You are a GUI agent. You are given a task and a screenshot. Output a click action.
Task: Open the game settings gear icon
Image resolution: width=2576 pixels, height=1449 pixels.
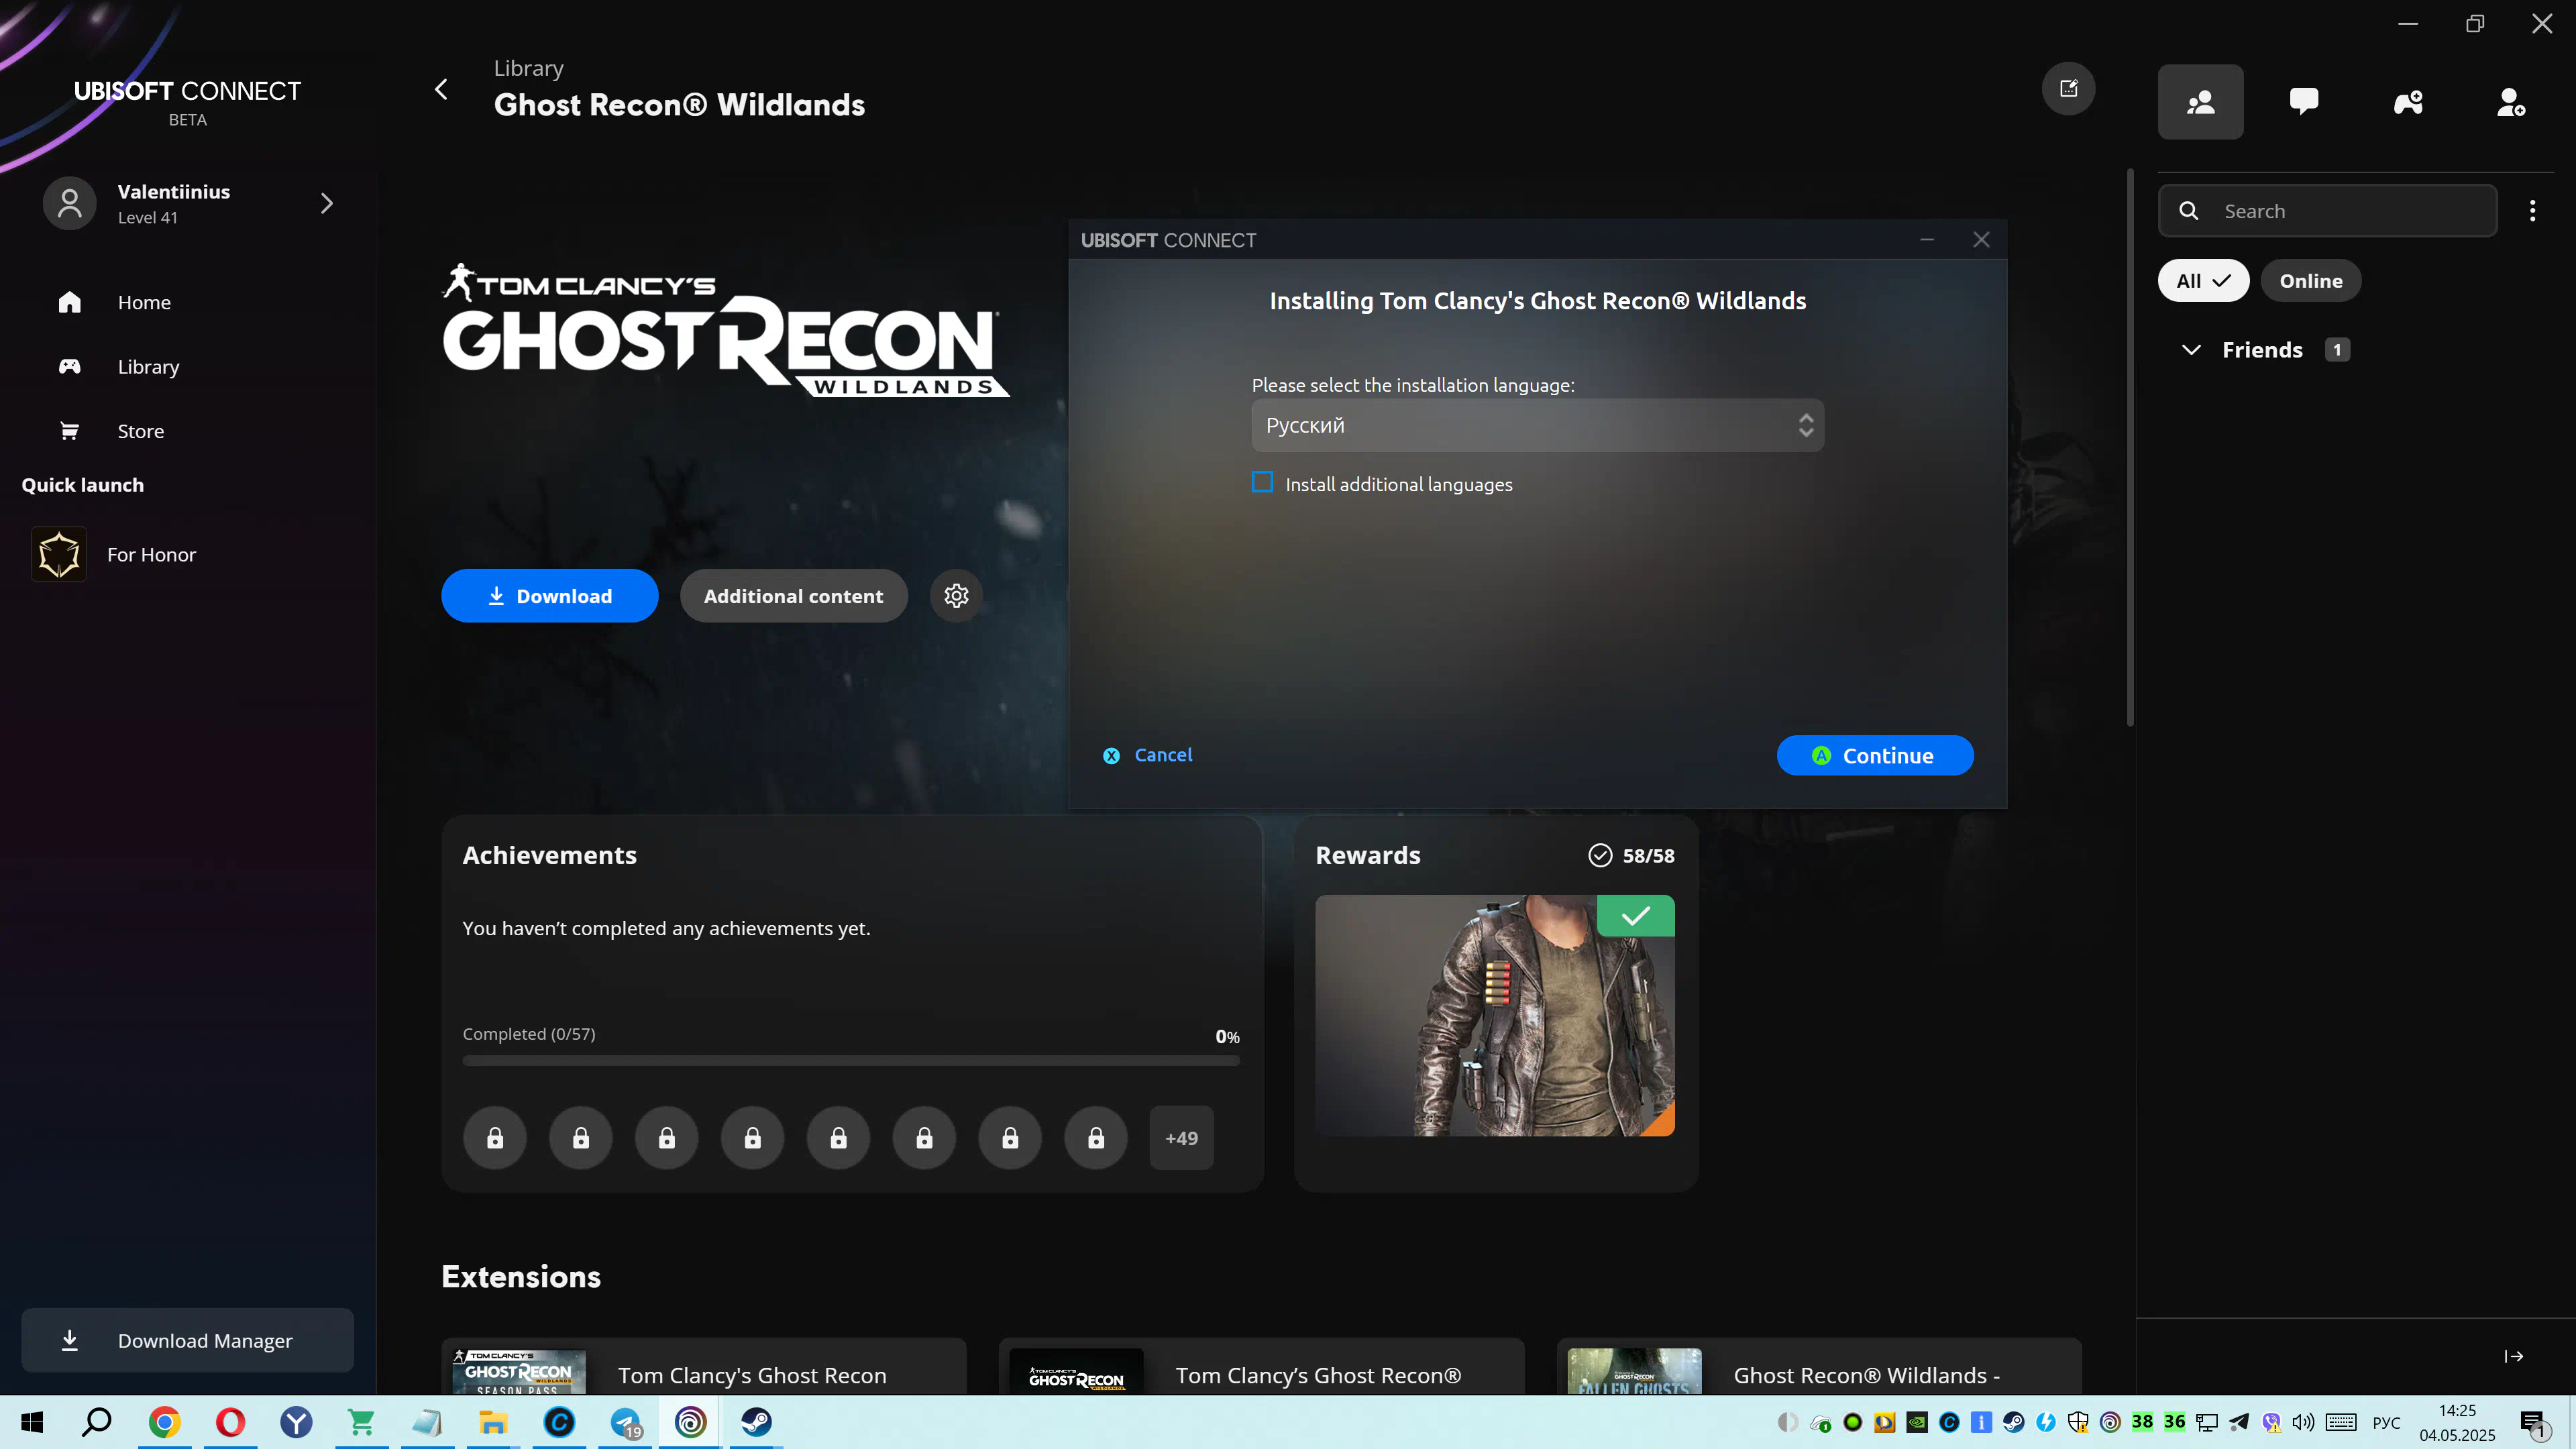pos(956,596)
